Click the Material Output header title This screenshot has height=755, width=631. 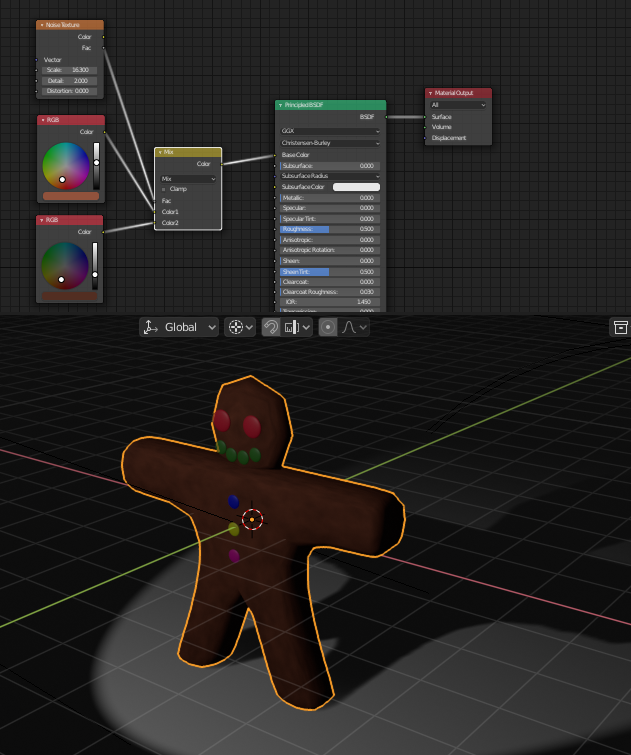(454, 93)
